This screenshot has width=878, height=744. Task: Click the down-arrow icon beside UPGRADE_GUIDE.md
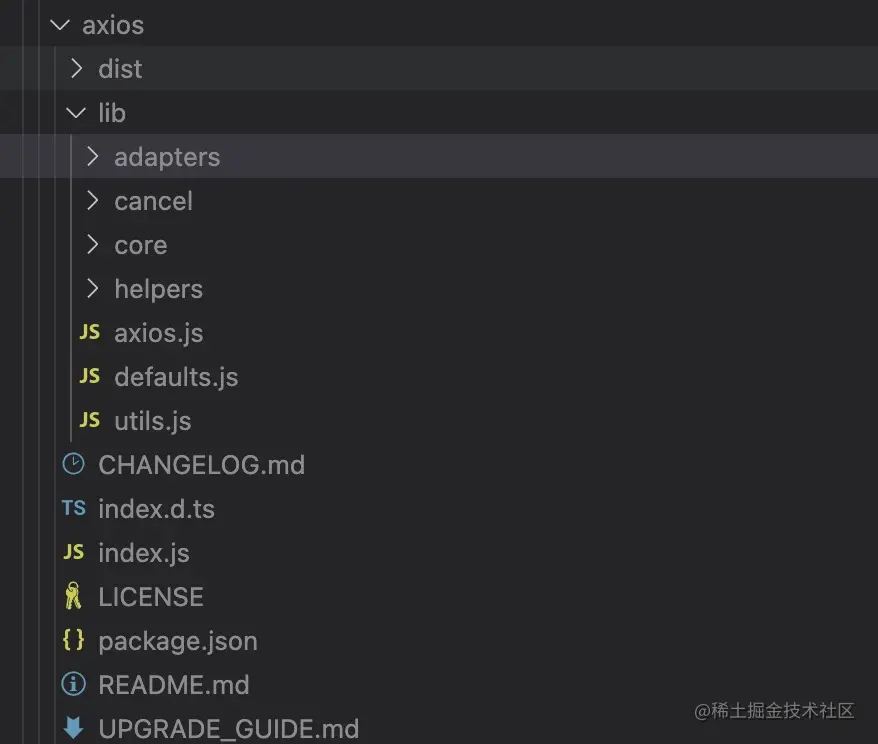[73, 728]
